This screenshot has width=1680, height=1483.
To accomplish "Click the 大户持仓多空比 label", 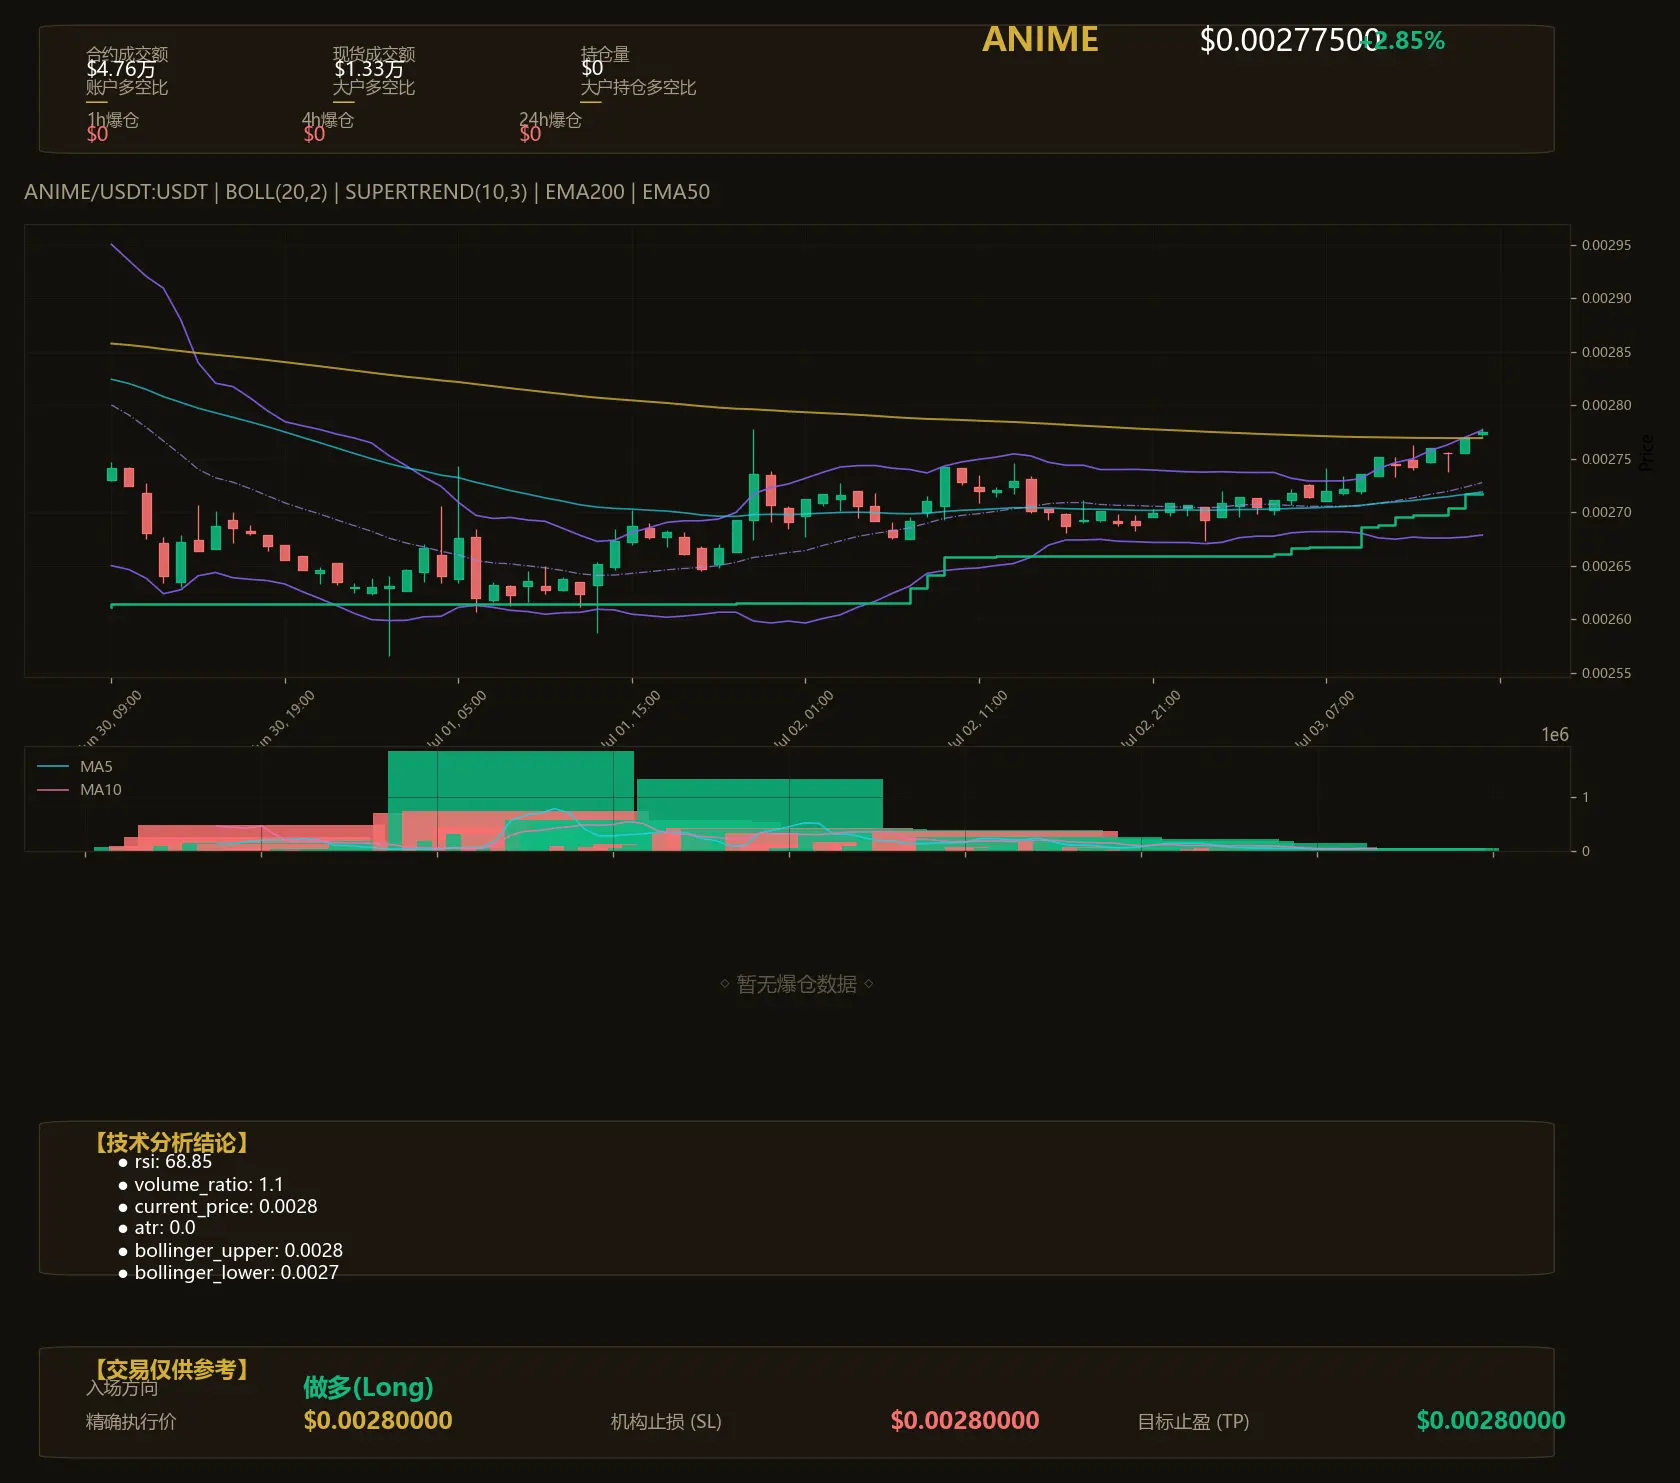I will point(638,87).
